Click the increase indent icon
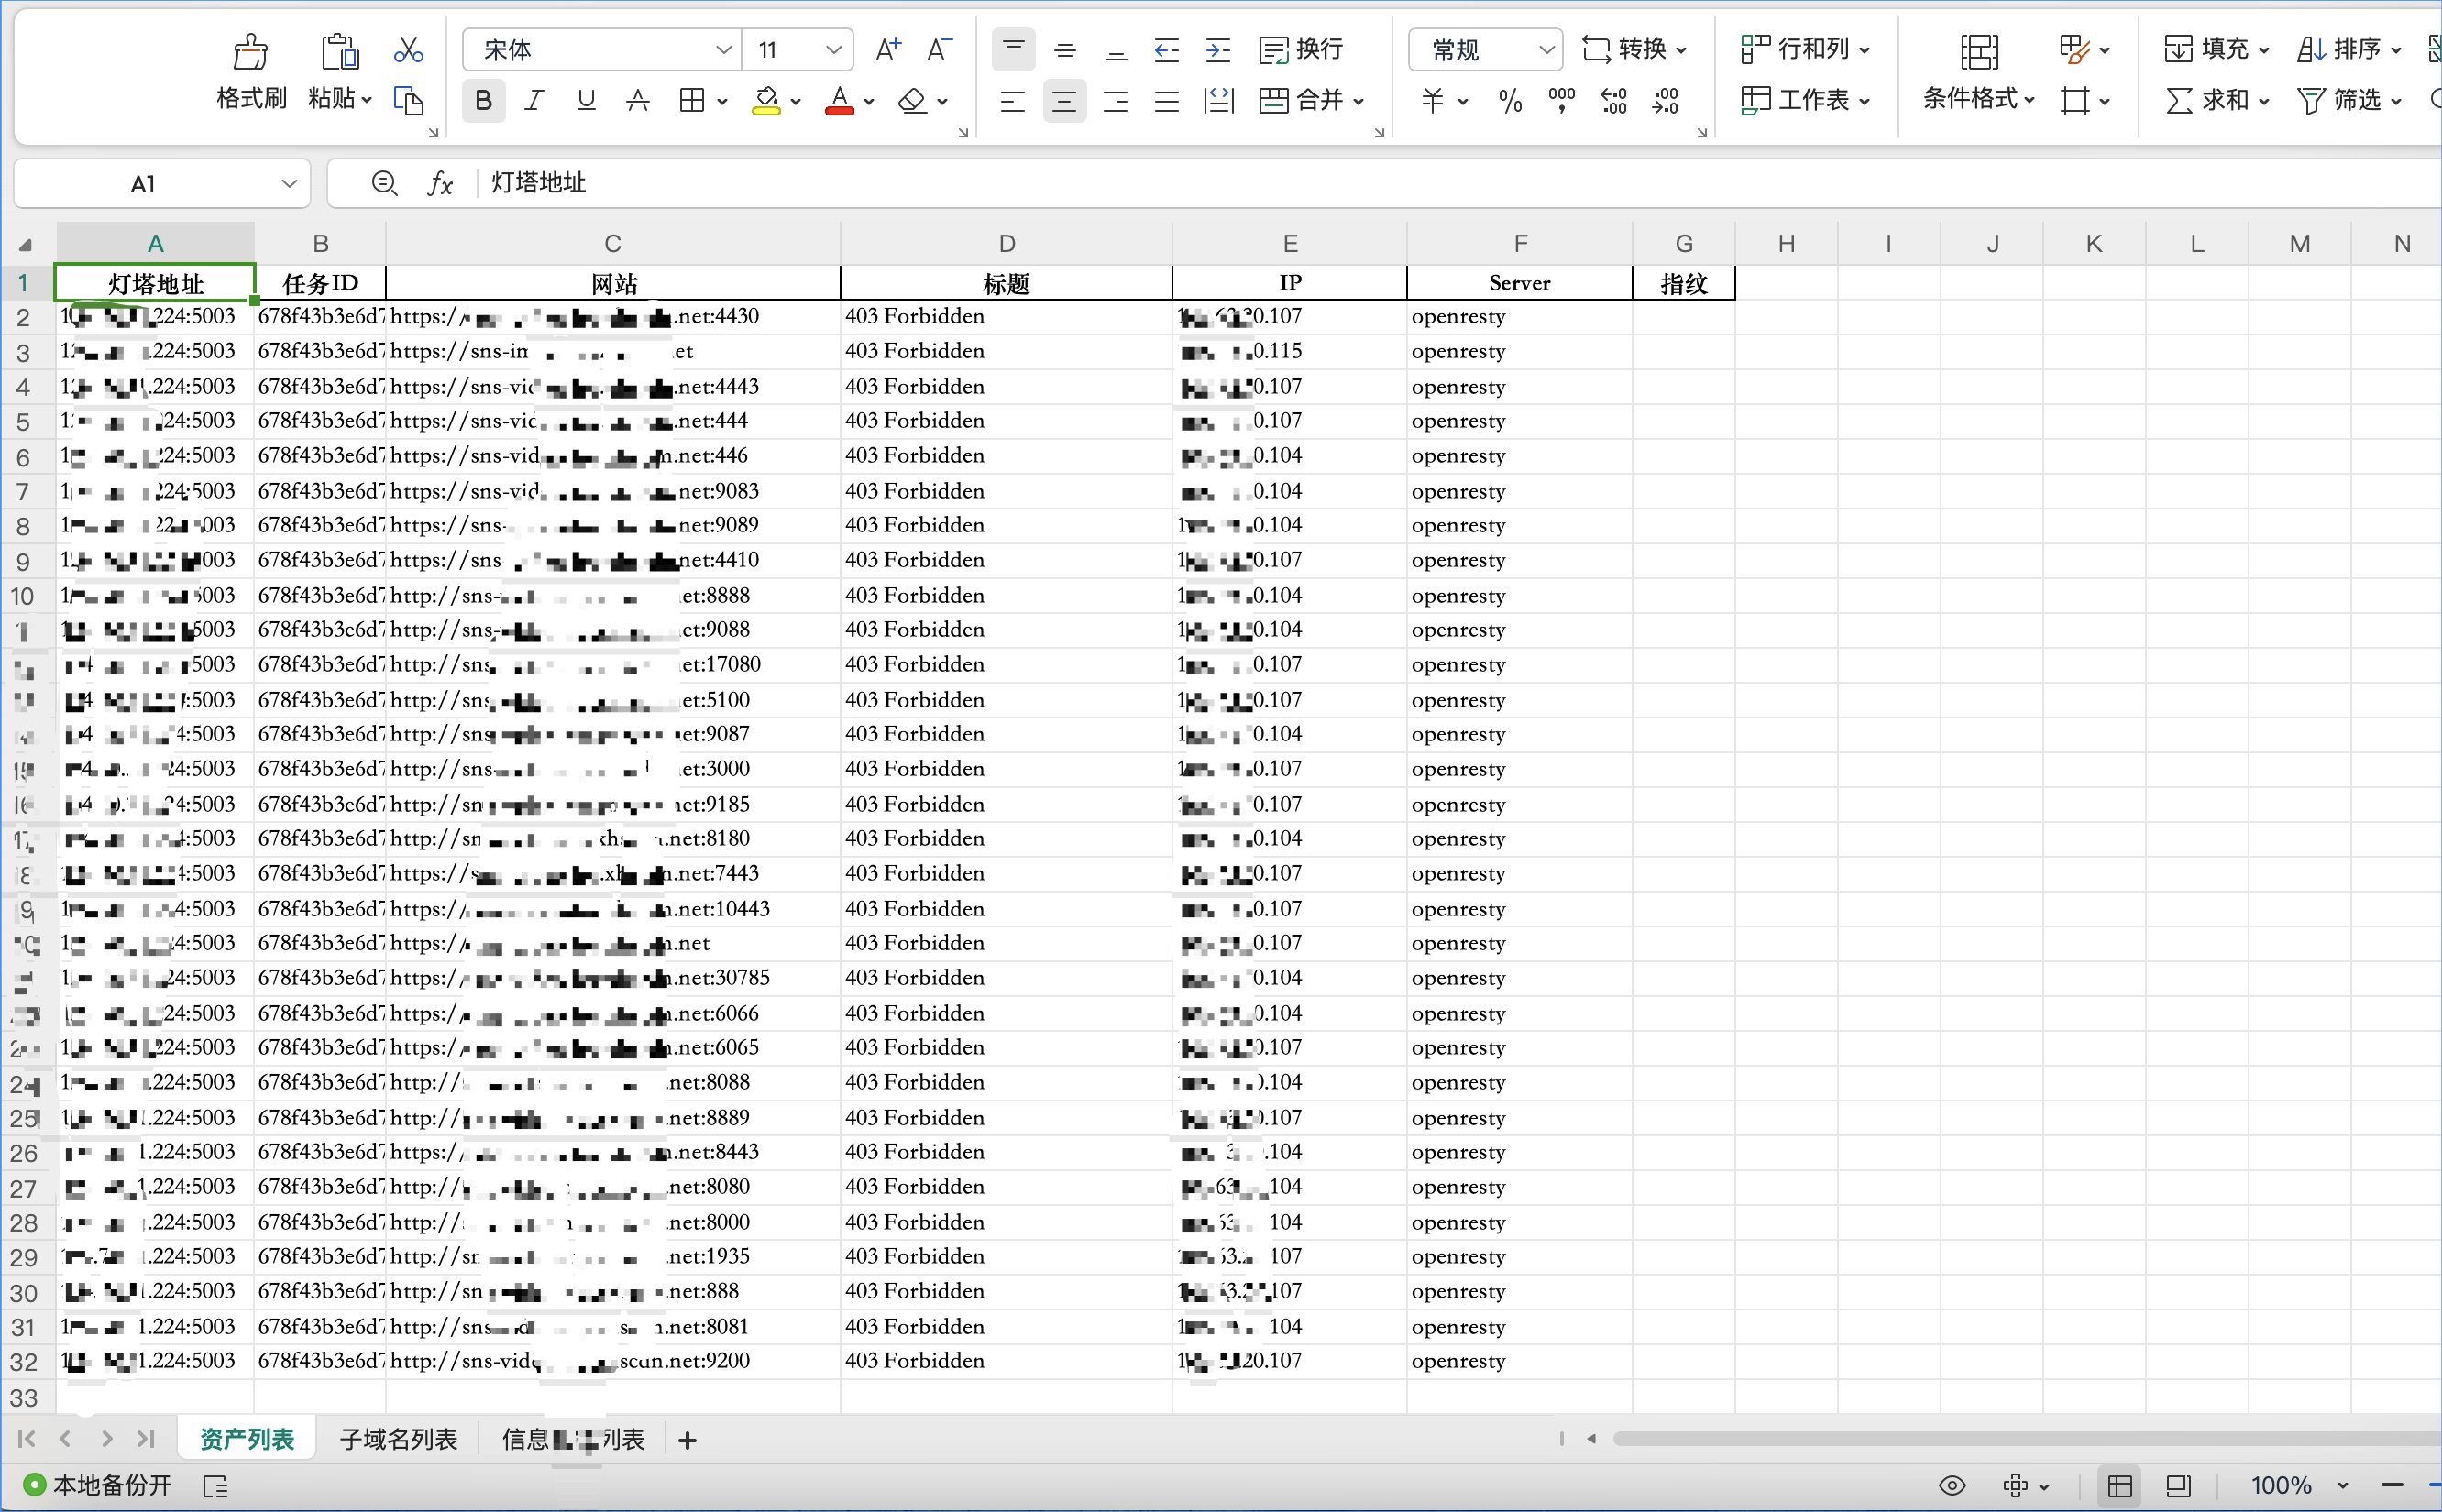This screenshot has height=1512, width=2442. click(x=1217, y=50)
